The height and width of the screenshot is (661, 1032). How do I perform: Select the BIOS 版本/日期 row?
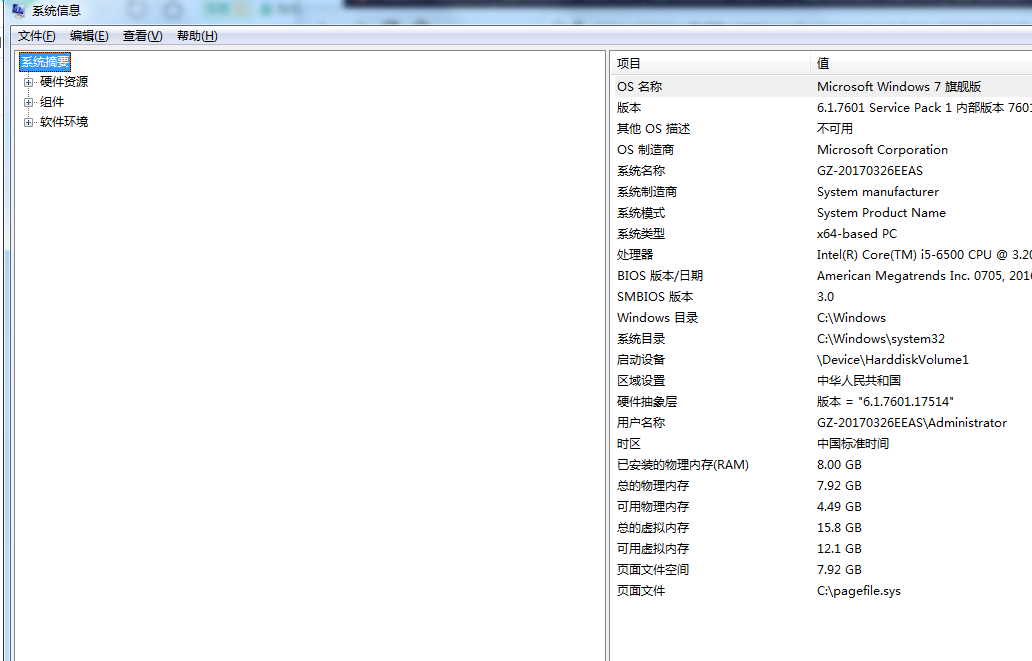point(660,276)
